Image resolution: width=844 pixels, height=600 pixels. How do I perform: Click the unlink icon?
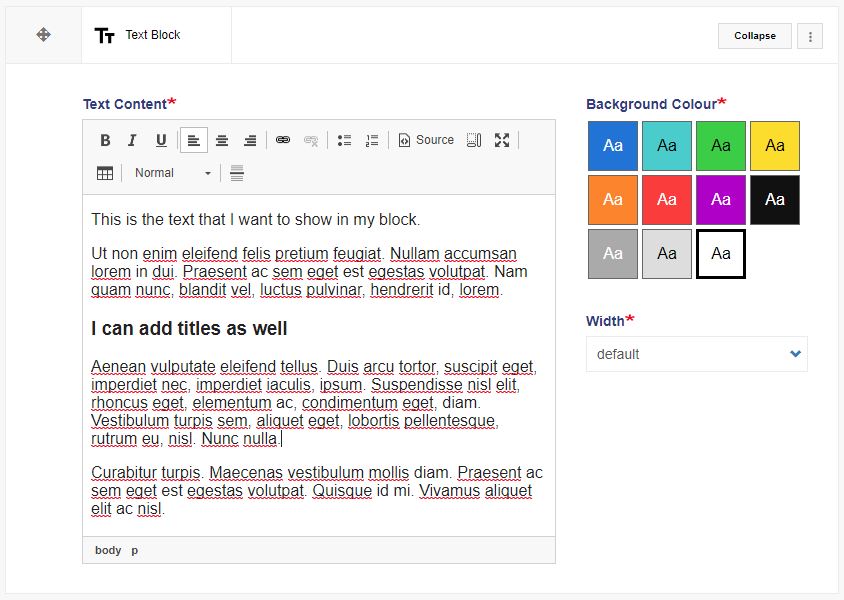point(311,140)
